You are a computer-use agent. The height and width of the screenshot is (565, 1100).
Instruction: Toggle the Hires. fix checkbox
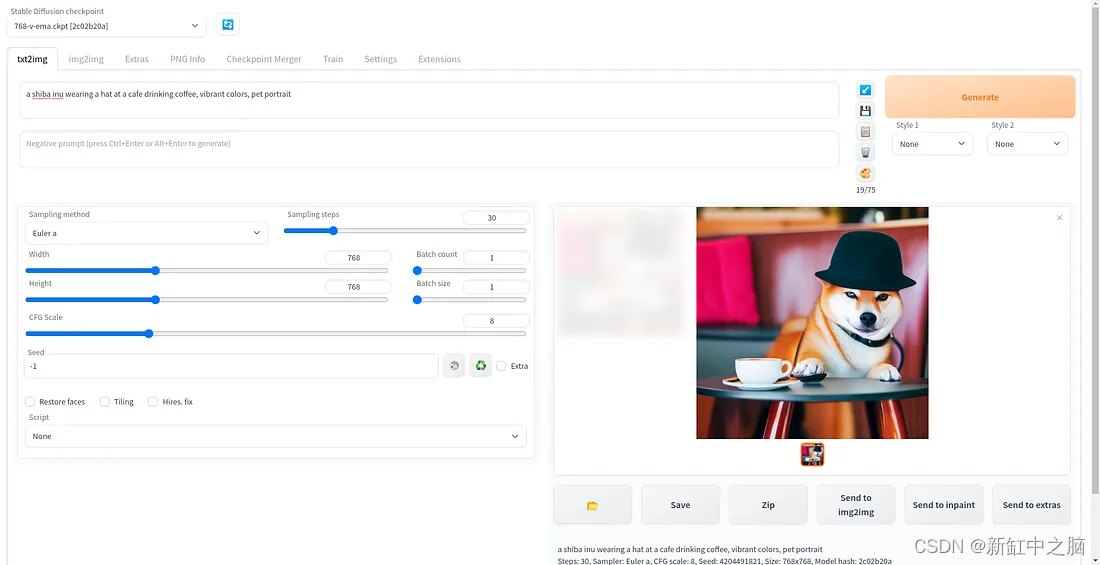click(x=153, y=401)
